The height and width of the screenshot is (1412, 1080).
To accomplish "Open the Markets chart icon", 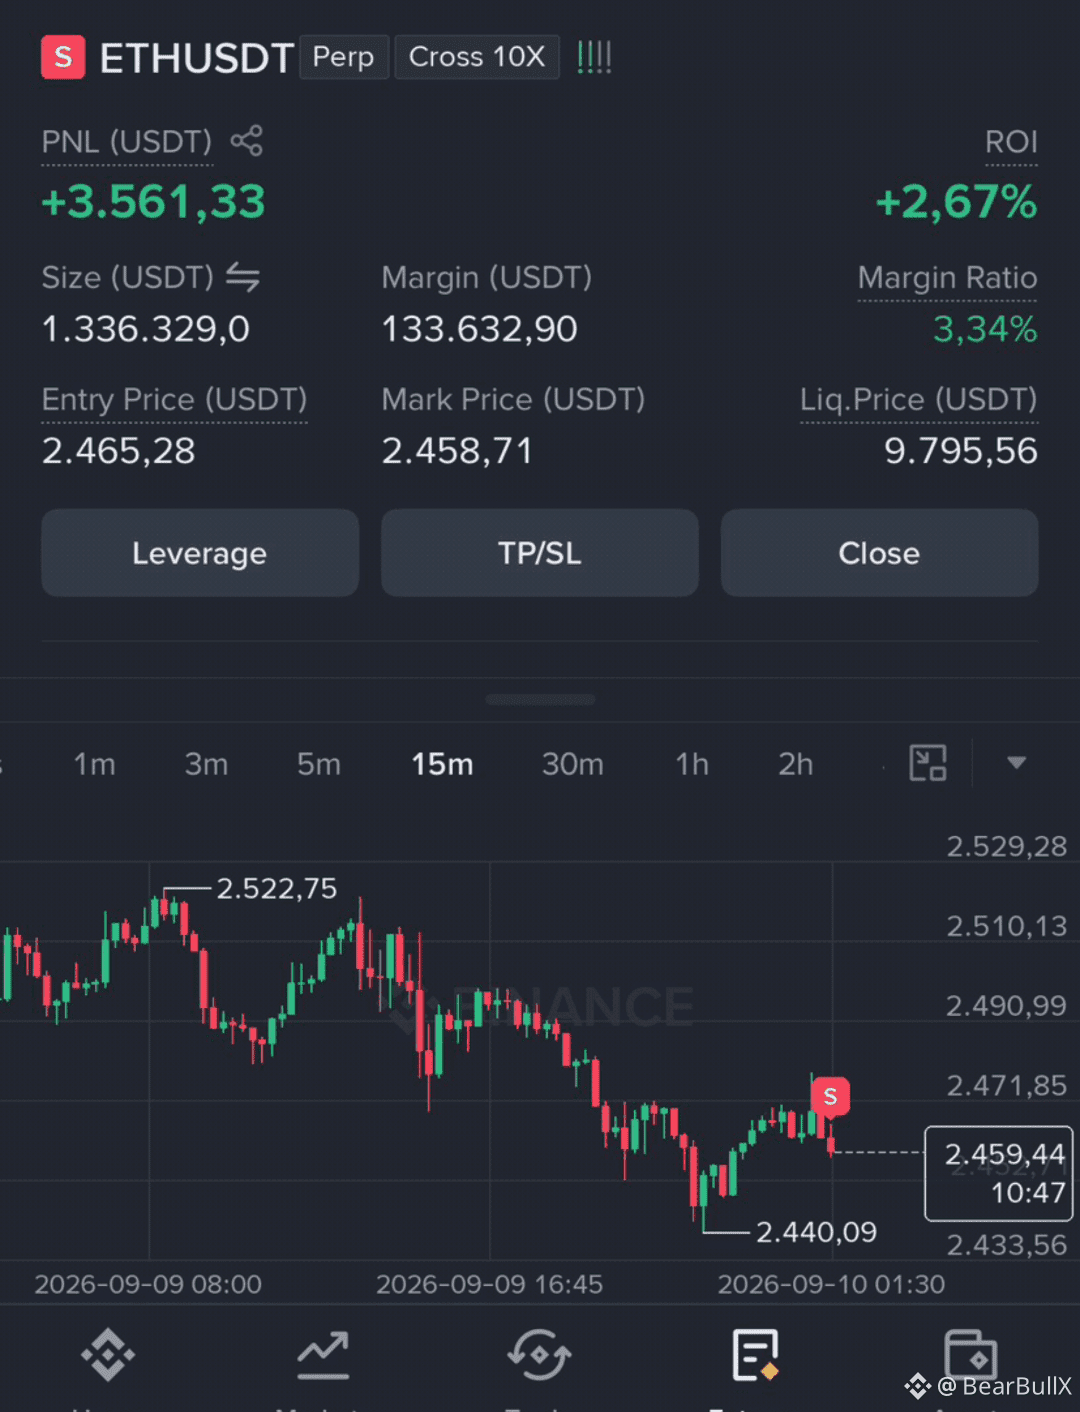I will click(323, 1355).
